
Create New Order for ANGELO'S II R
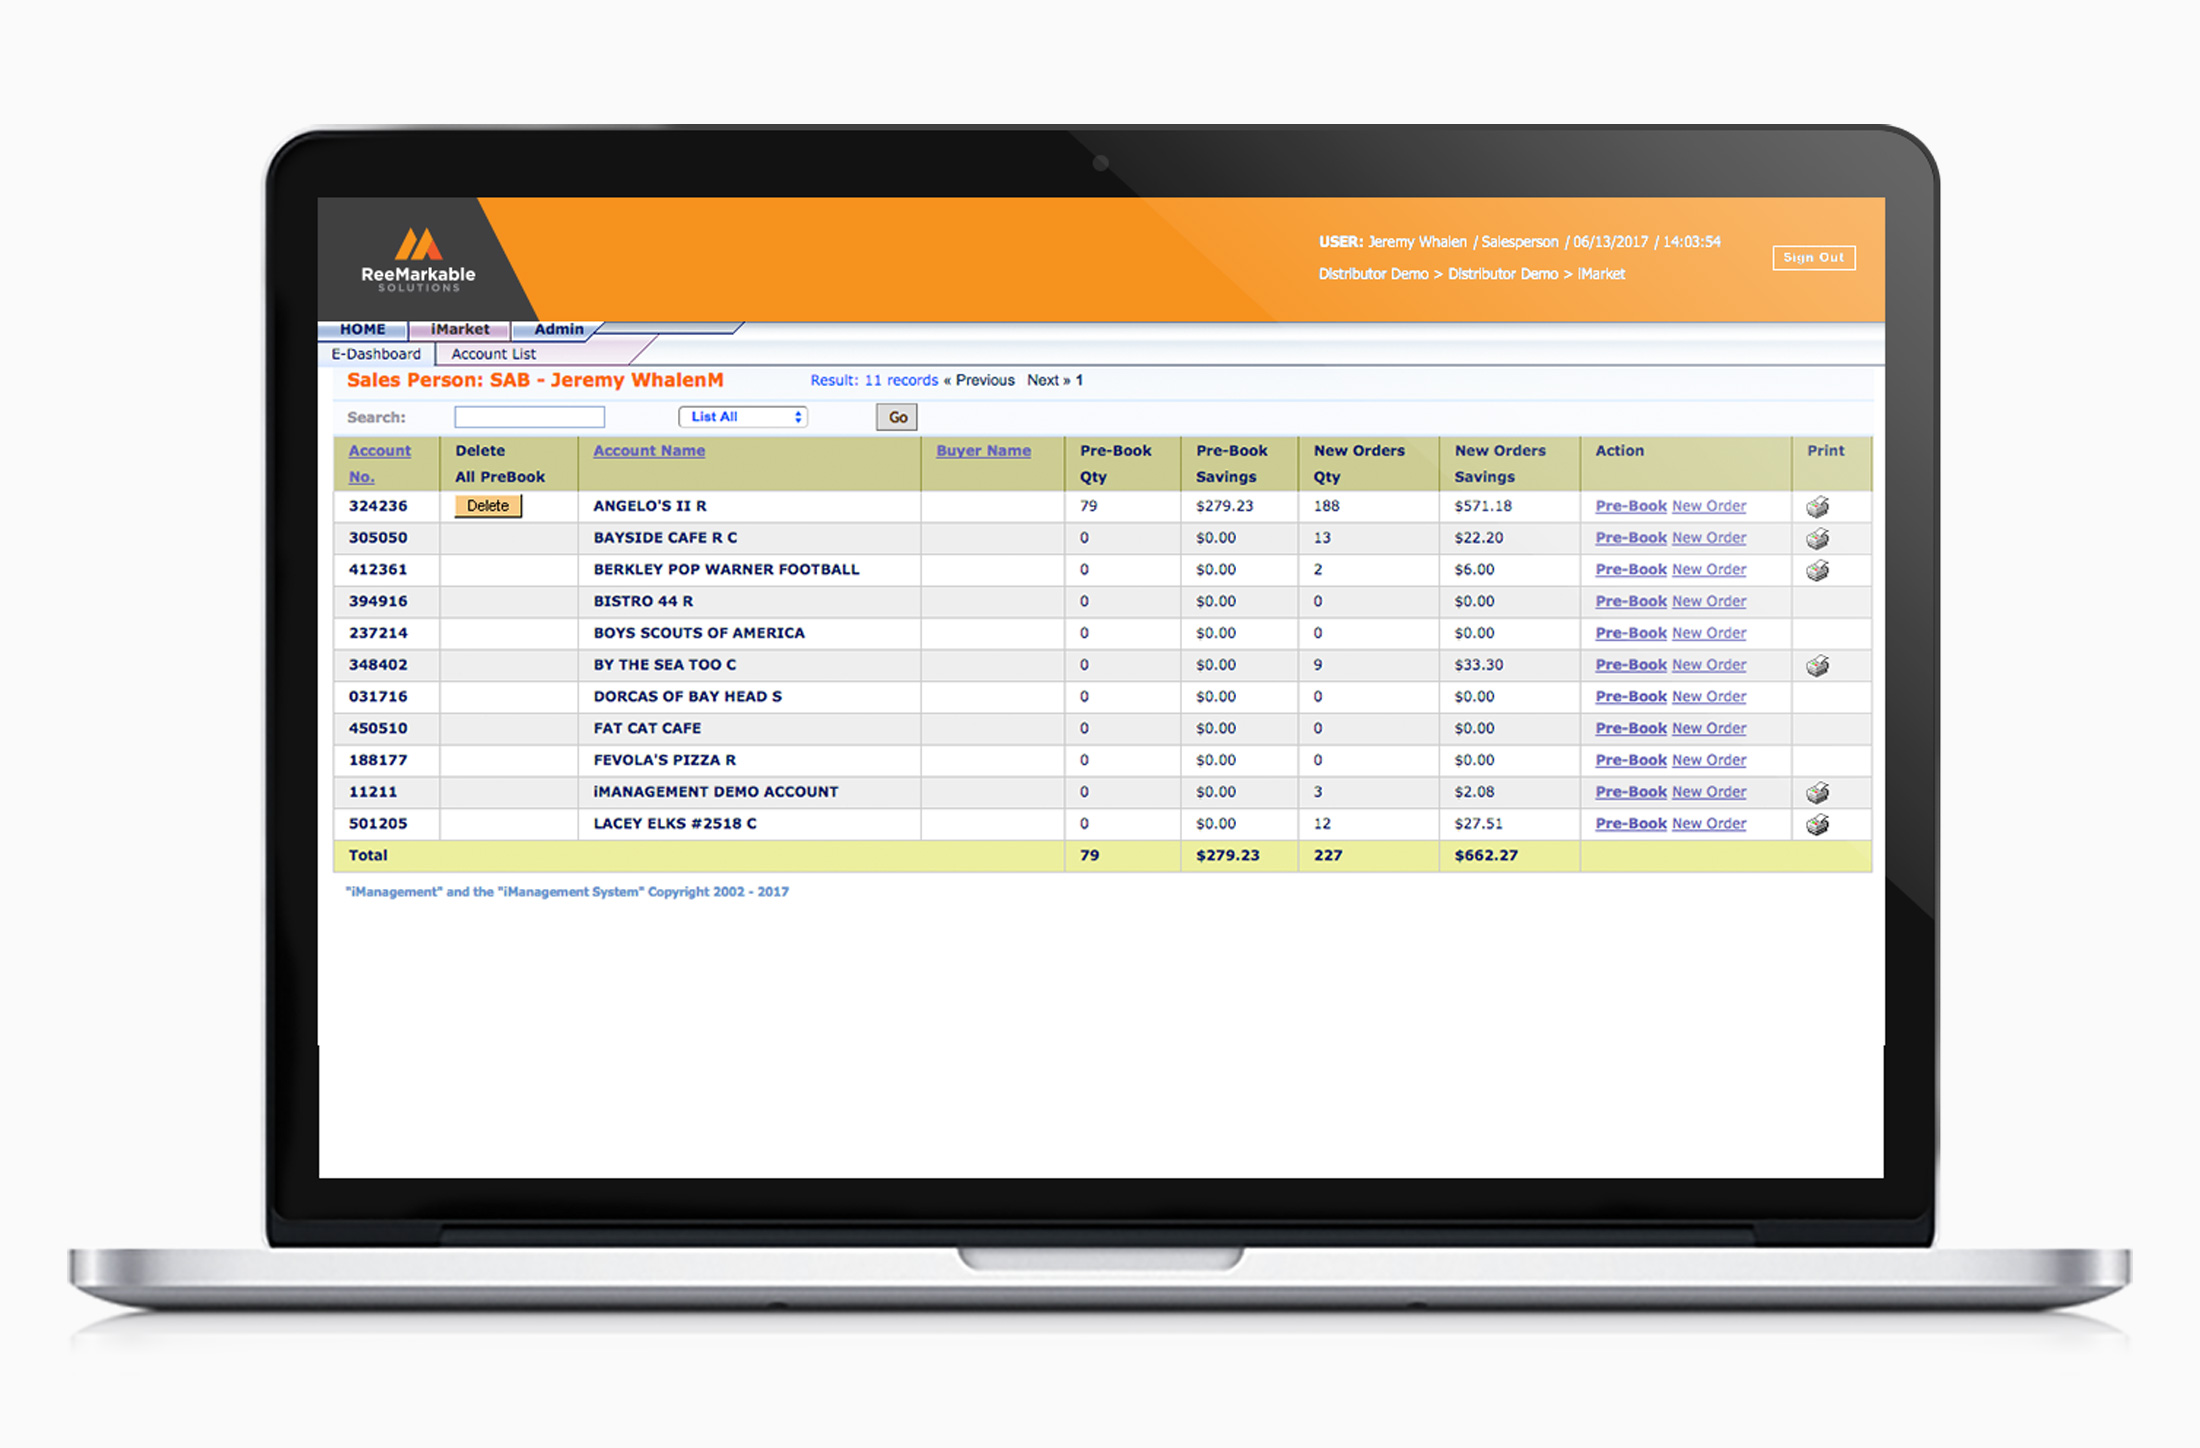(1709, 506)
